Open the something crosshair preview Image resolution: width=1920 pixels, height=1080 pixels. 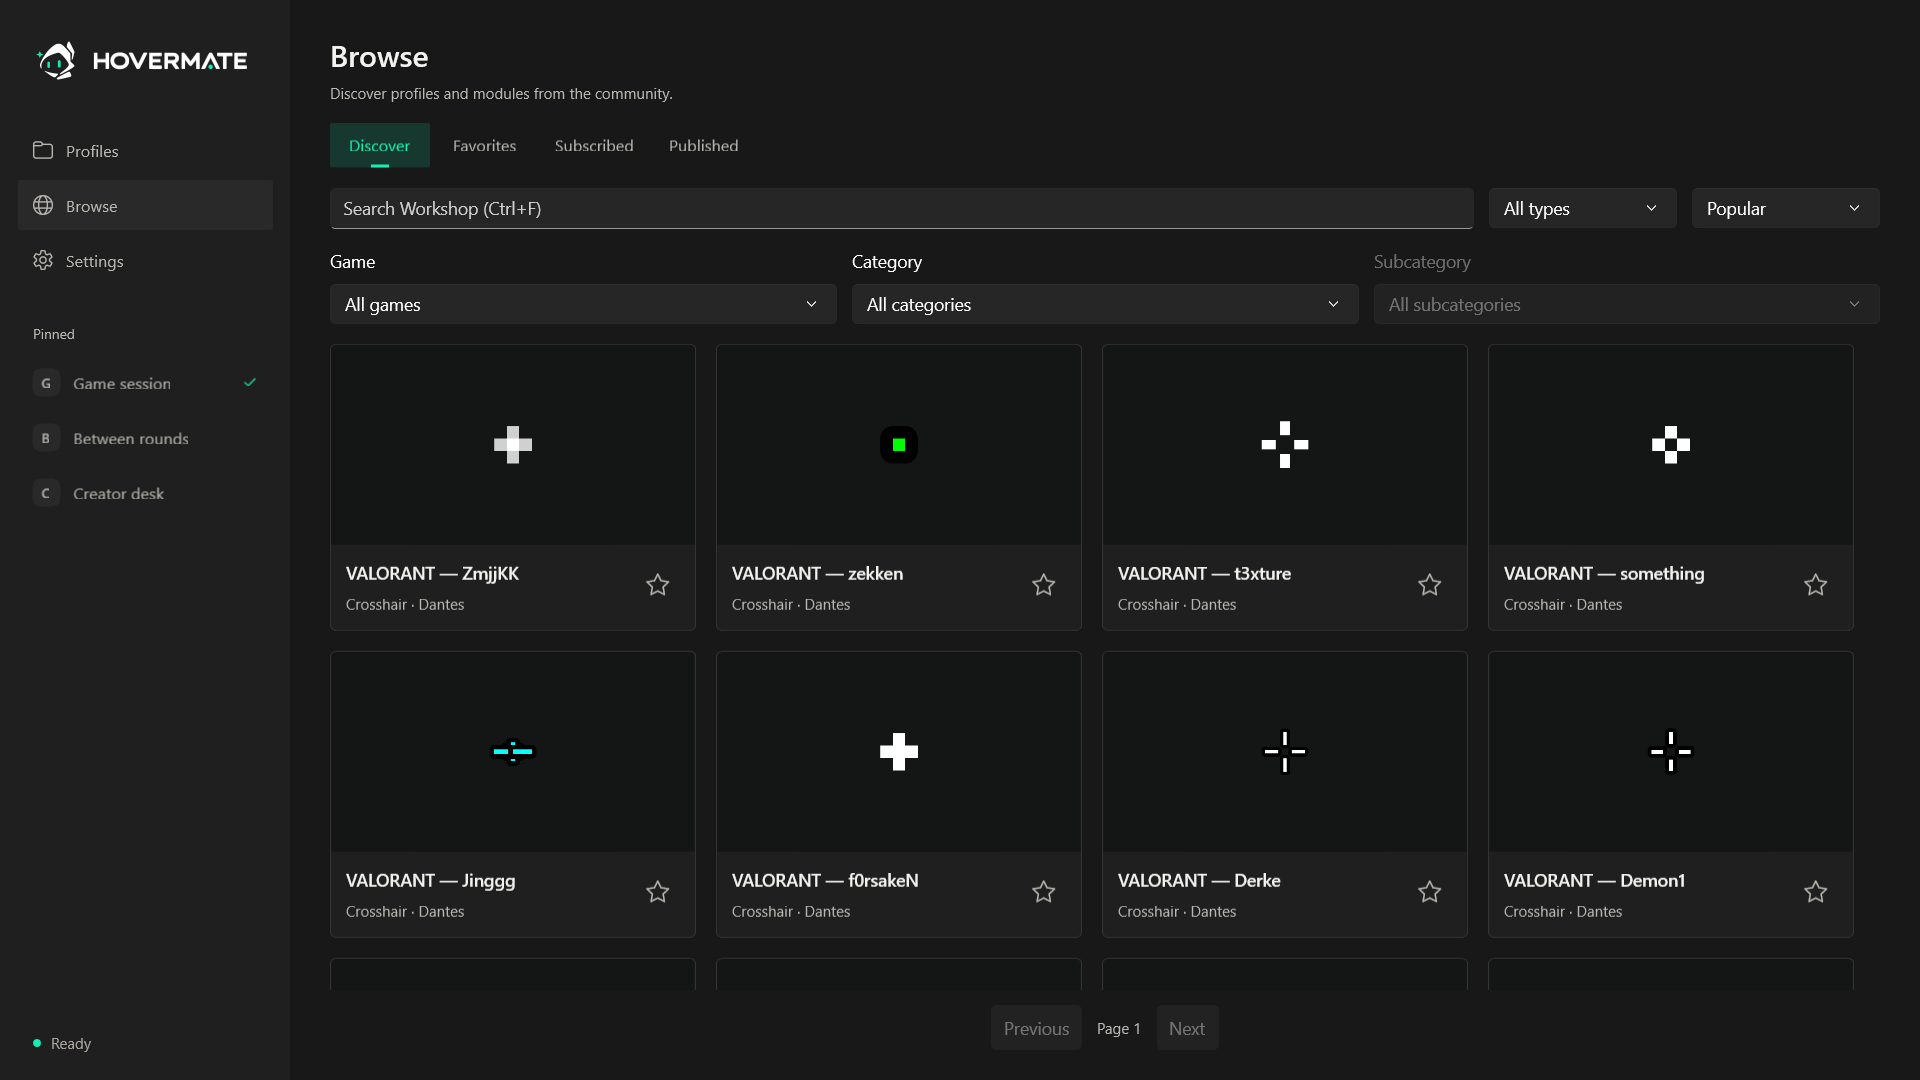pyautogui.click(x=1670, y=445)
